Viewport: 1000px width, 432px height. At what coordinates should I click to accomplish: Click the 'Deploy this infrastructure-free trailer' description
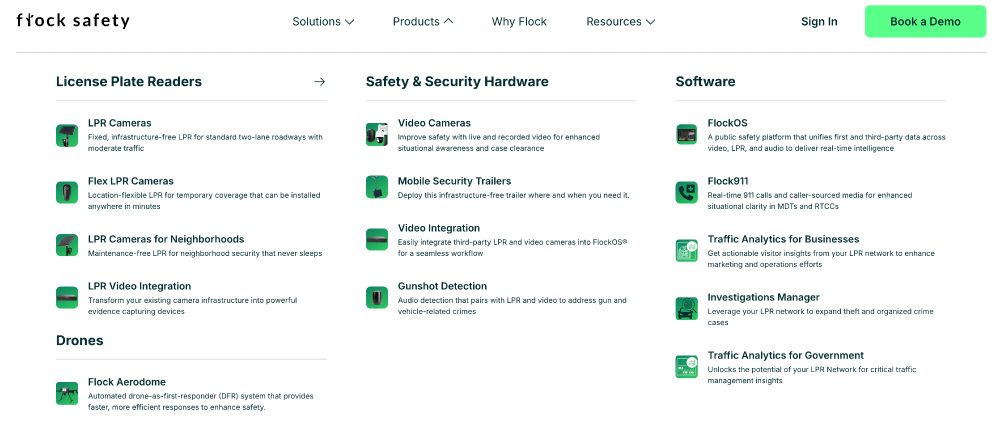513,195
